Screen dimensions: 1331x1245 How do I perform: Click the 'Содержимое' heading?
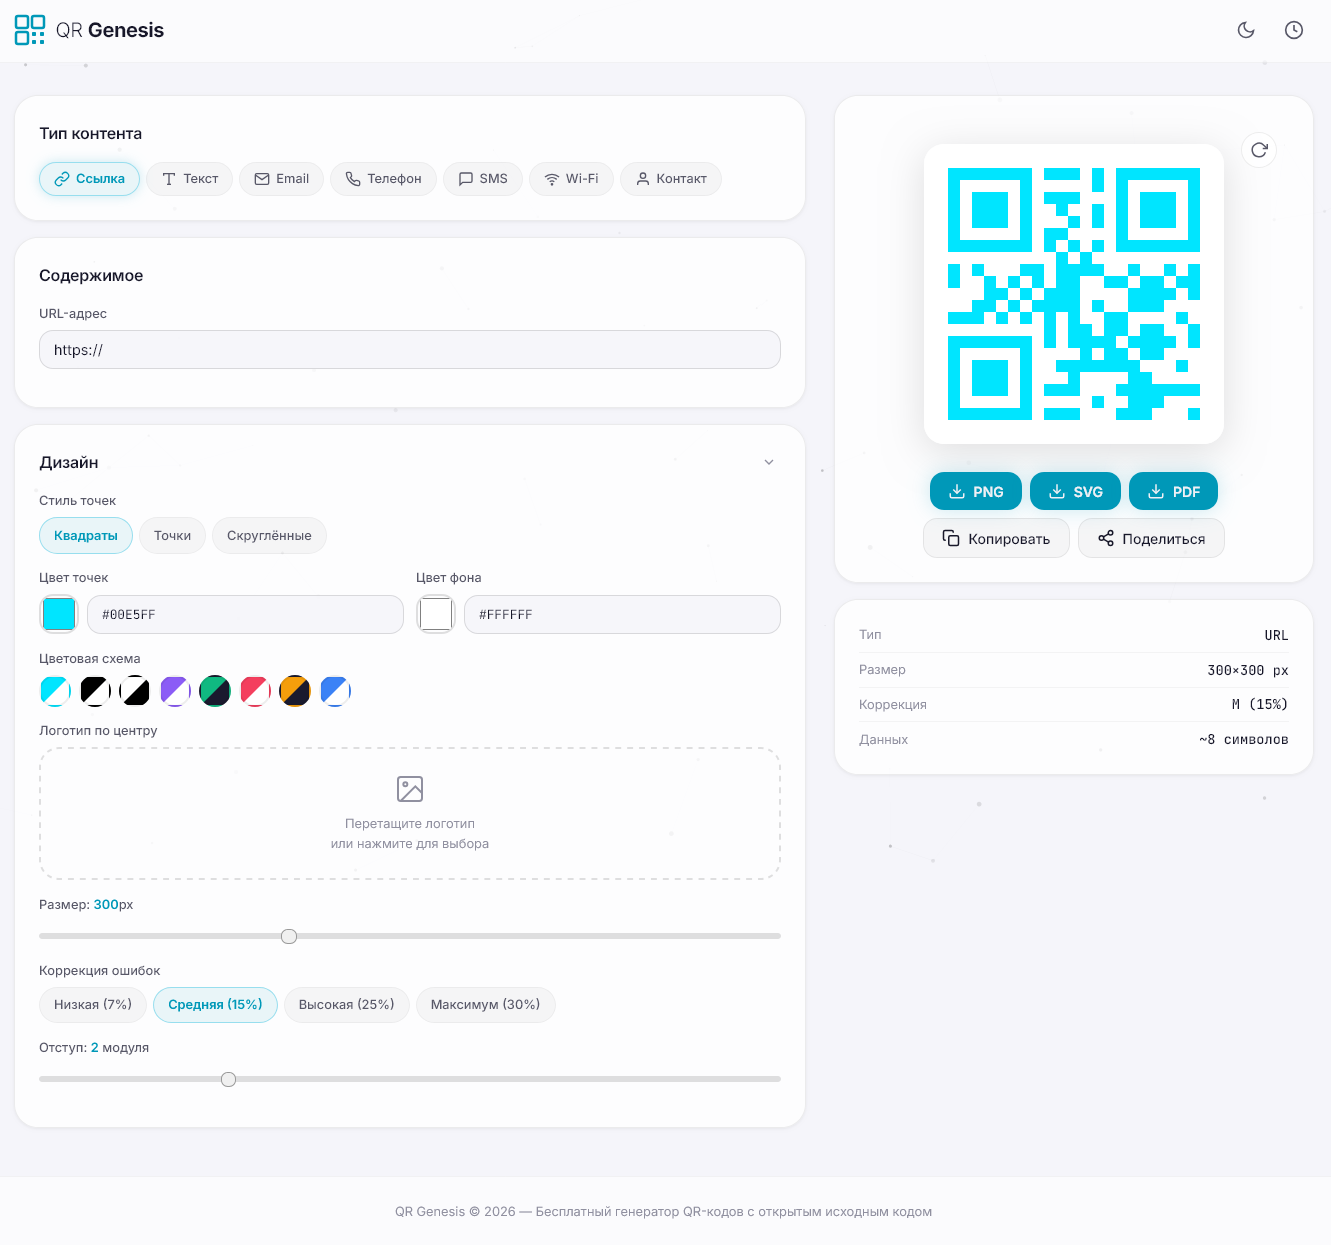(91, 276)
